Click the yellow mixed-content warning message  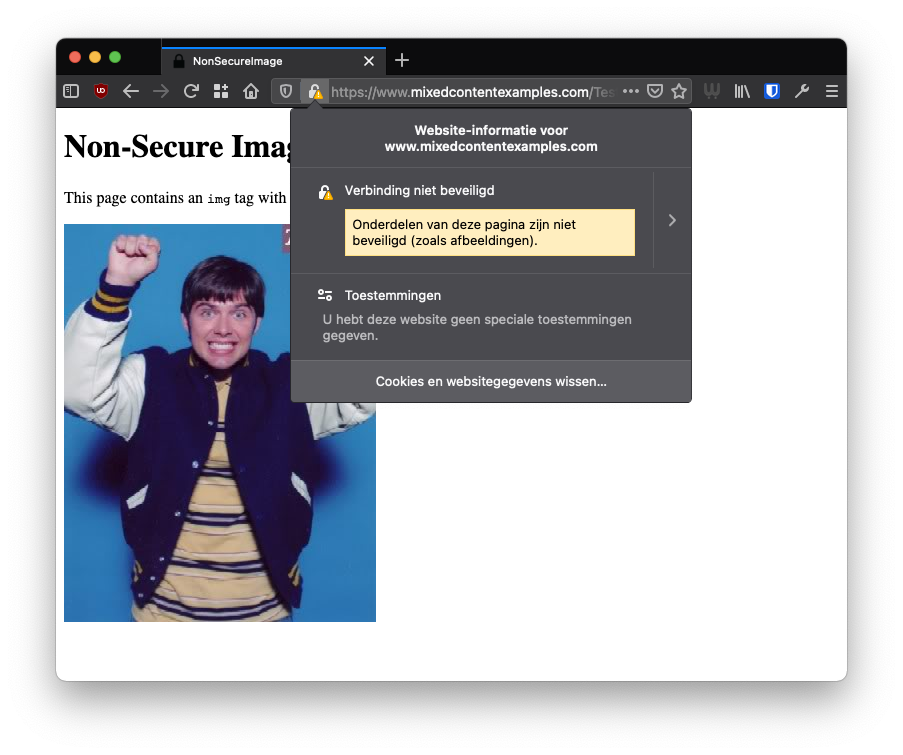[x=490, y=233]
